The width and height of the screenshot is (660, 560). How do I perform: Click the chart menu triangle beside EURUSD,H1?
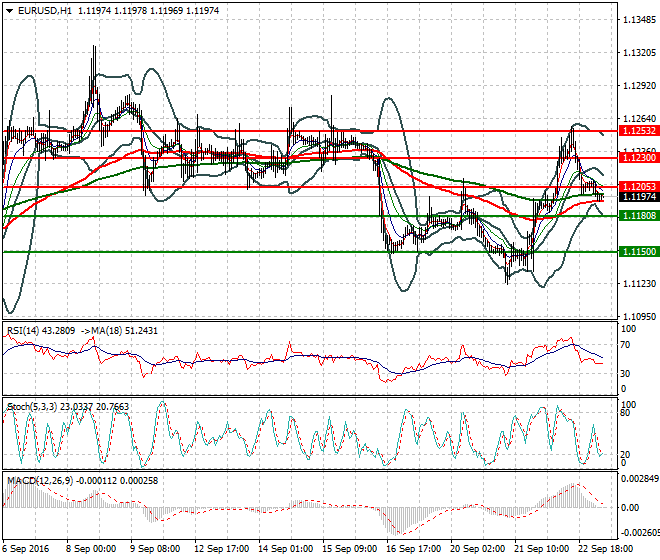click(x=9, y=11)
